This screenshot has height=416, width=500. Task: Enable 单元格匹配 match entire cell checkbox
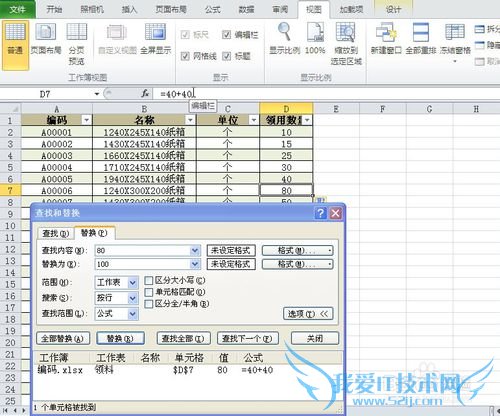pos(149,292)
